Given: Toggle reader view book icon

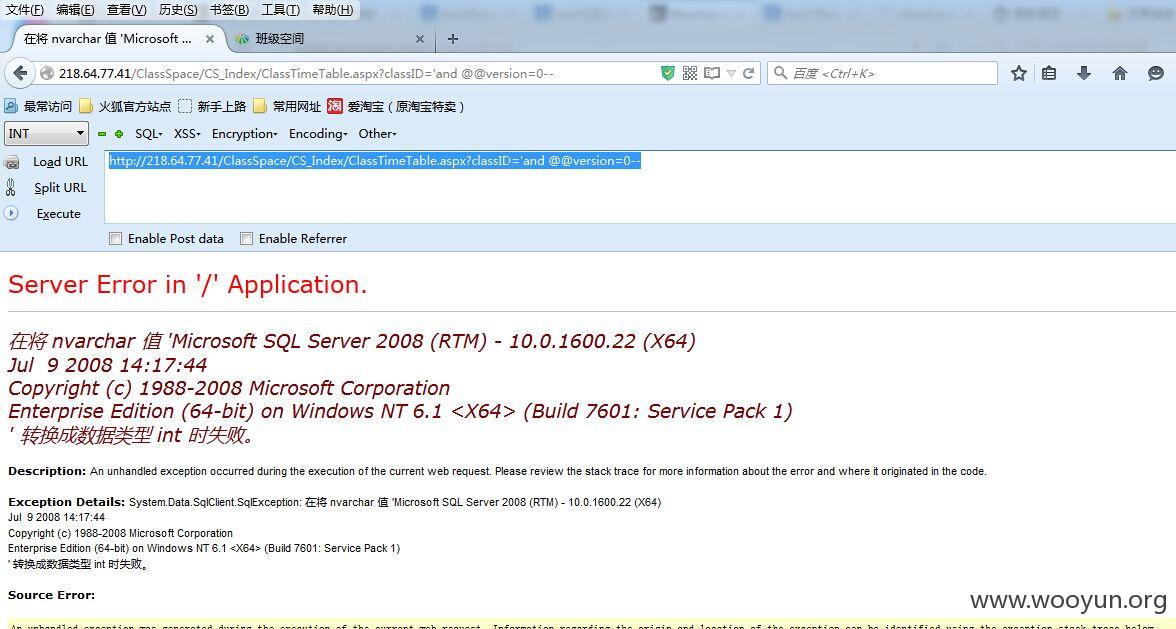Looking at the screenshot, I should (712, 73).
